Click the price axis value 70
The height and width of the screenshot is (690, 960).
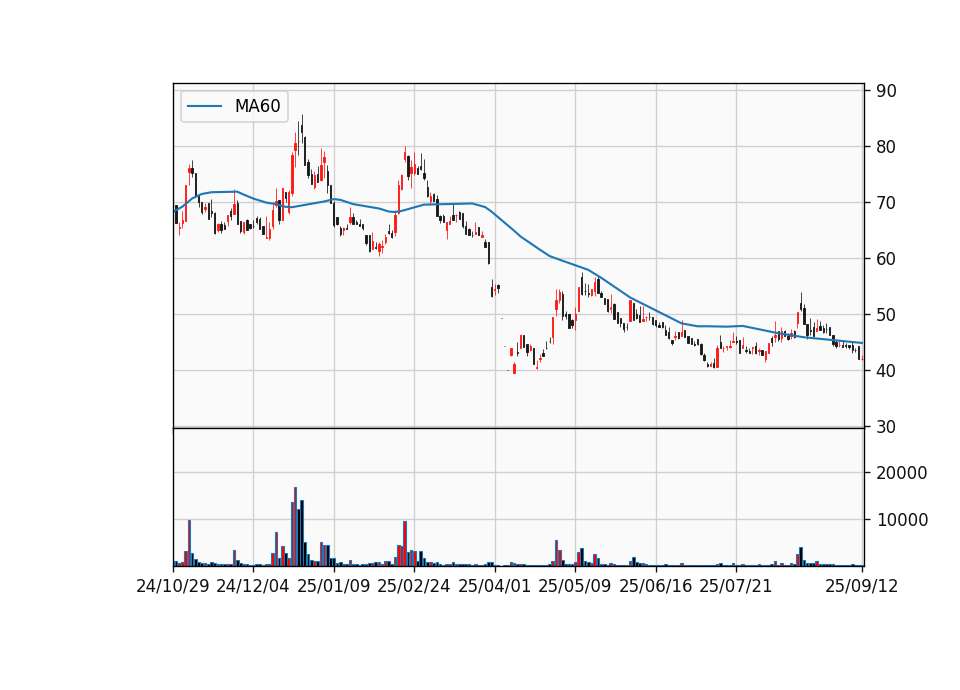887,203
